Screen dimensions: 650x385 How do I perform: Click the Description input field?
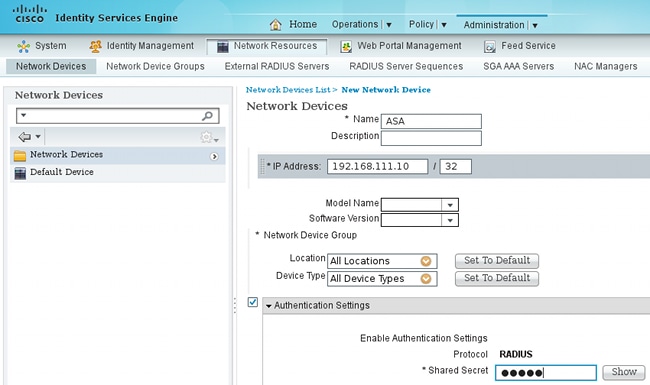click(431, 138)
